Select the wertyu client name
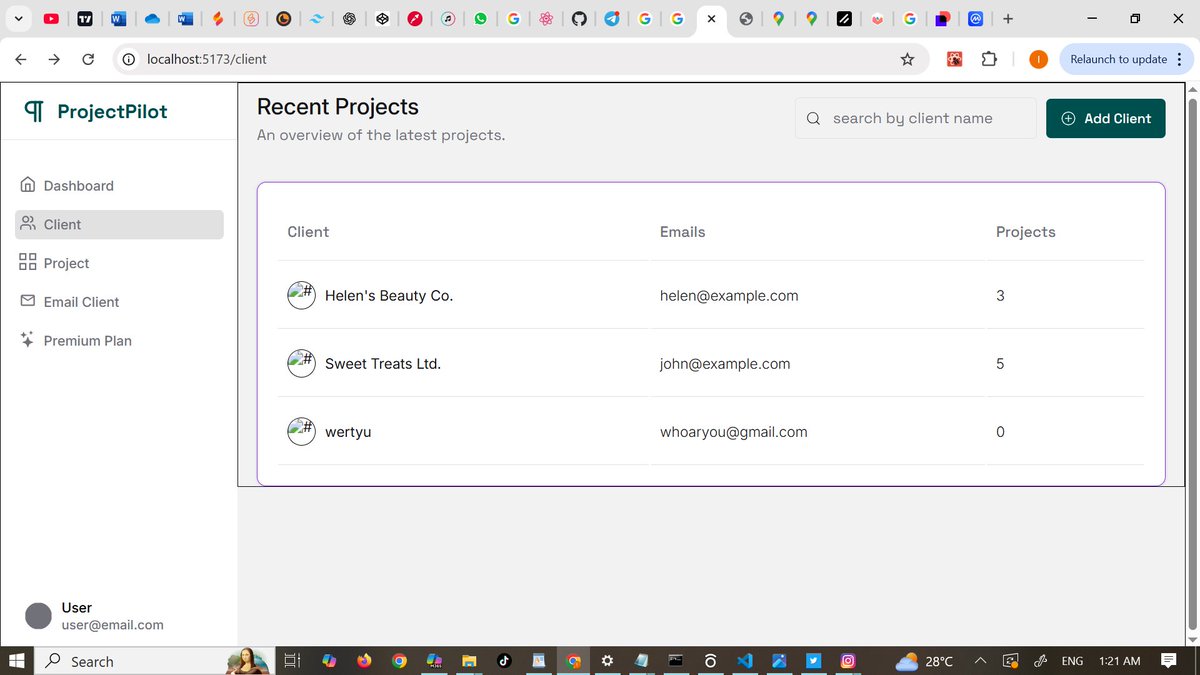The image size is (1200, 675). [x=348, y=432]
